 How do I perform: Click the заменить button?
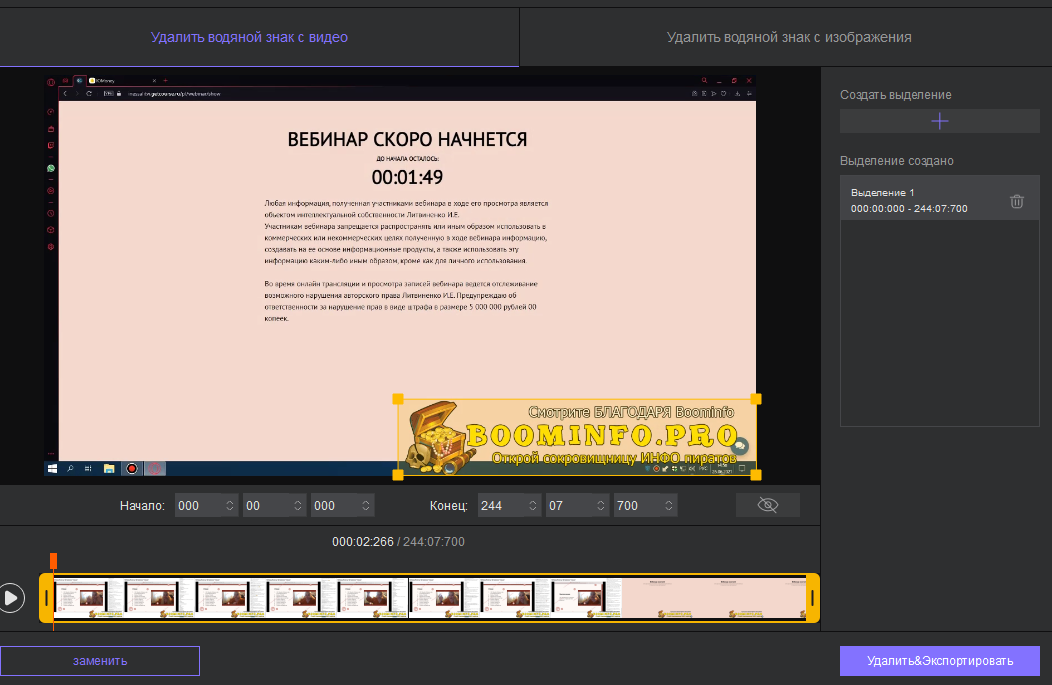click(100, 661)
